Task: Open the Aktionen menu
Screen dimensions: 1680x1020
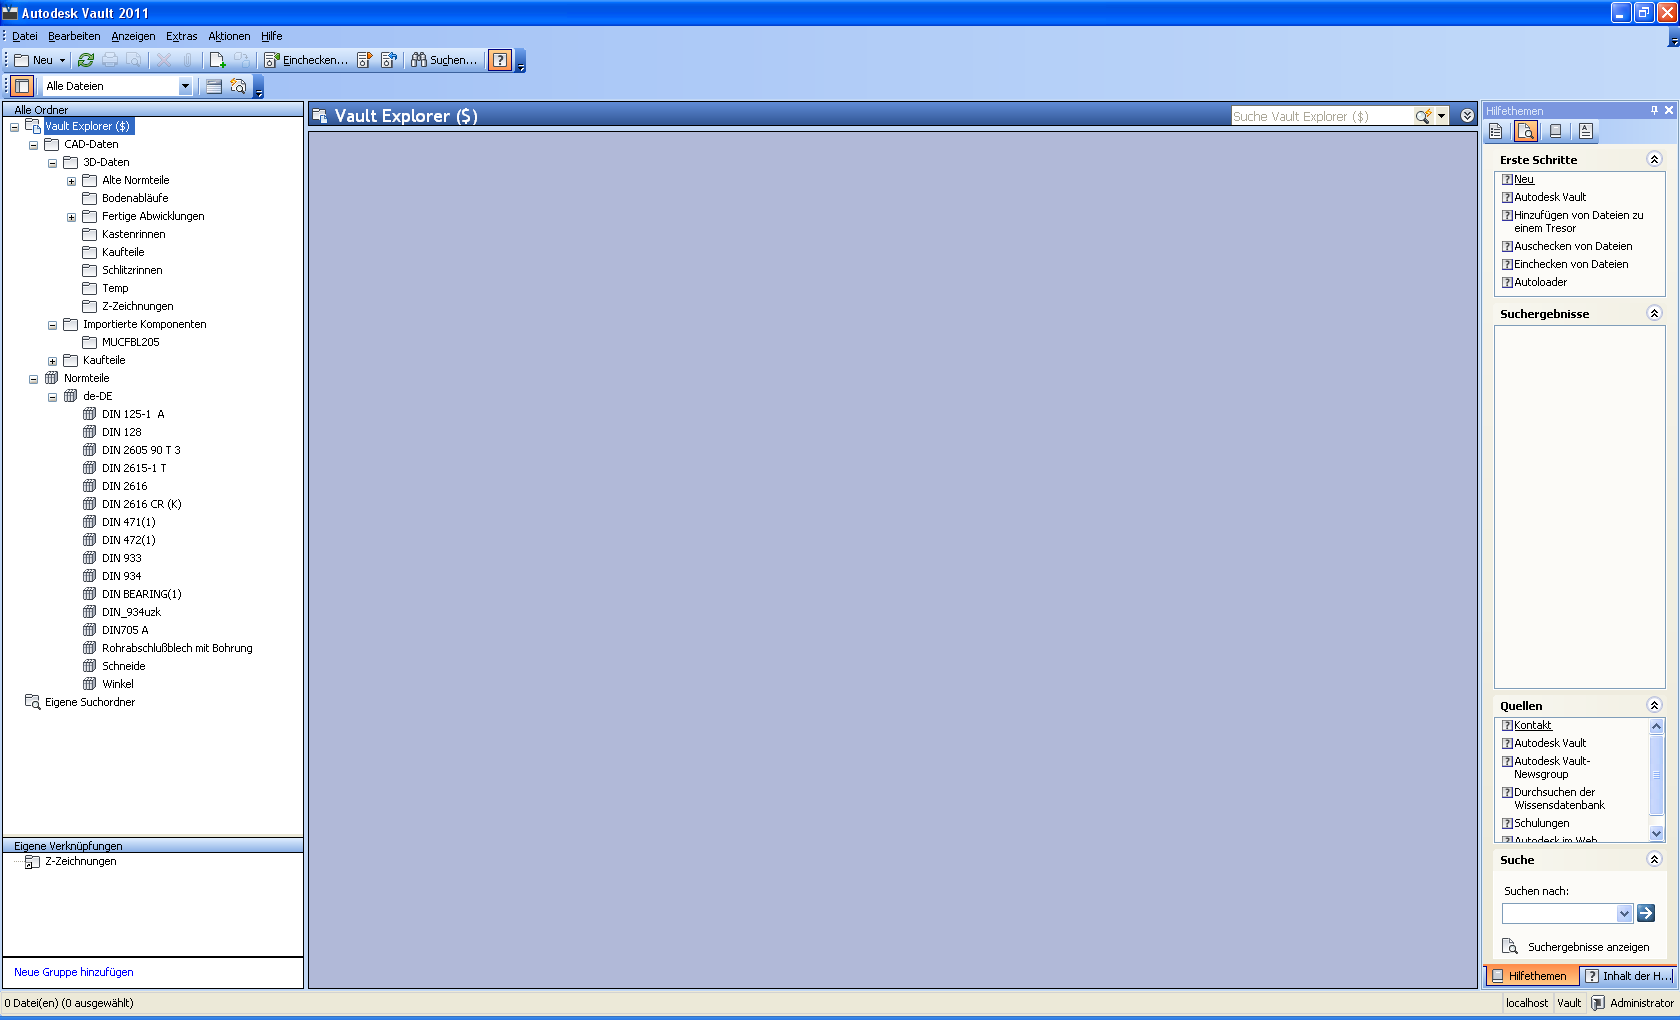Action: (x=229, y=36)
